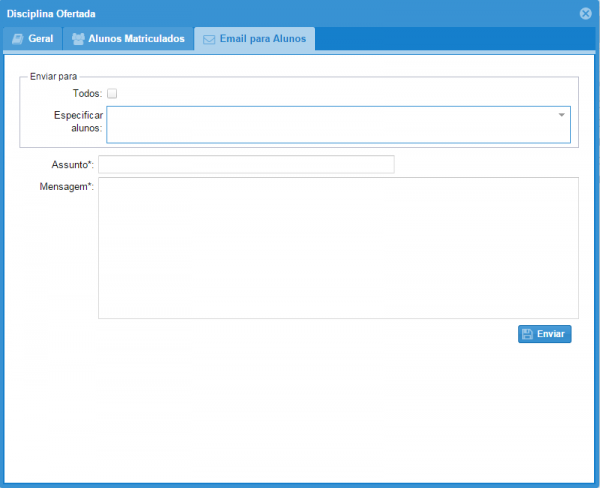Viewport: 600px width, 488px height.
Task: Click the floppy disk icon on Enviar
Action: 527,334
